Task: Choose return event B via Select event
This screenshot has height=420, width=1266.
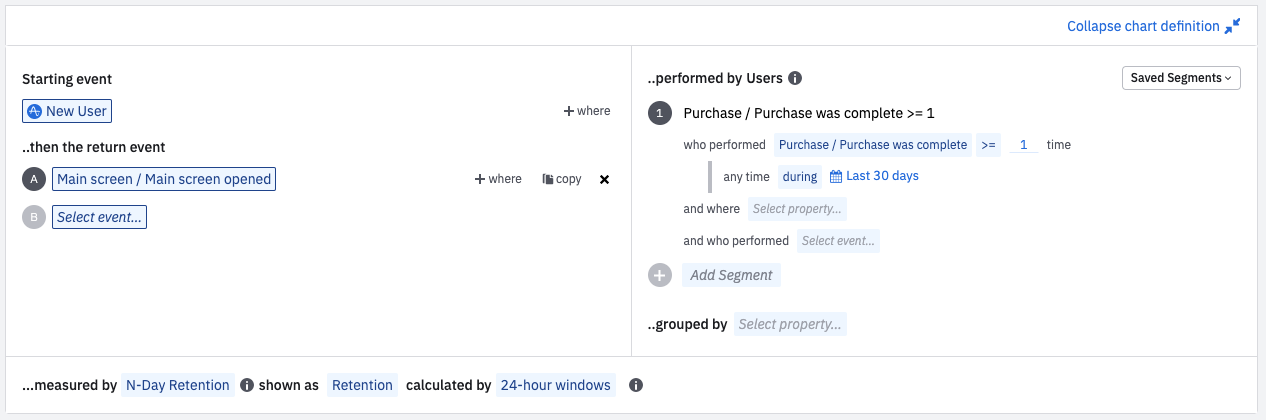Action: coord(99,217)
